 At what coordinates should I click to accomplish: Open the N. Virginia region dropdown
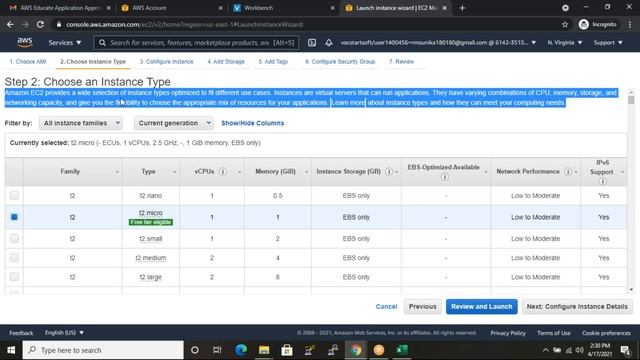[x=565, y=42]
